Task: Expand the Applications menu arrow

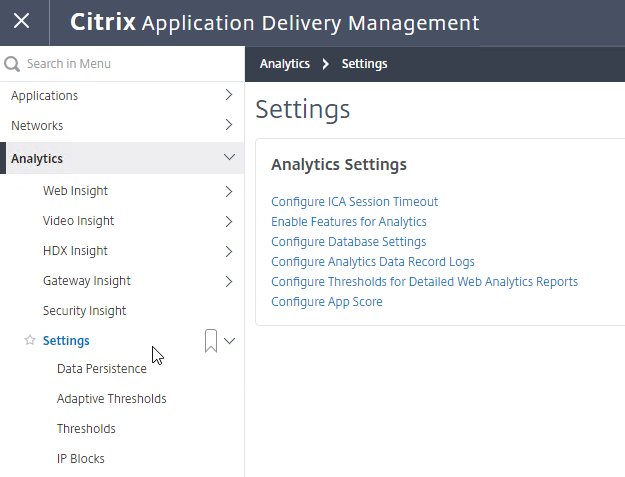Action: [229, 95]
